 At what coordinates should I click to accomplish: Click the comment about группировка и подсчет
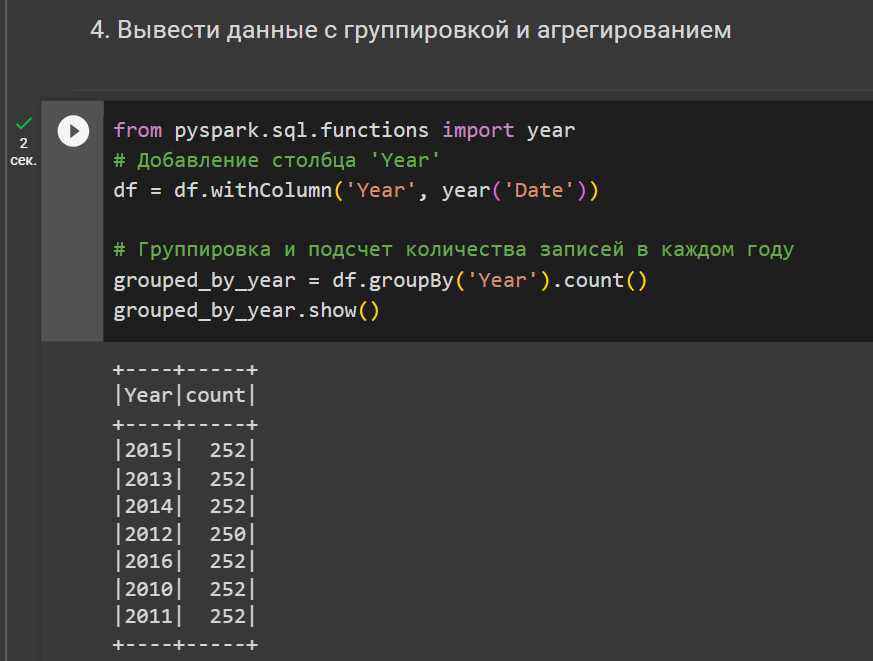[x=454, y=249]
